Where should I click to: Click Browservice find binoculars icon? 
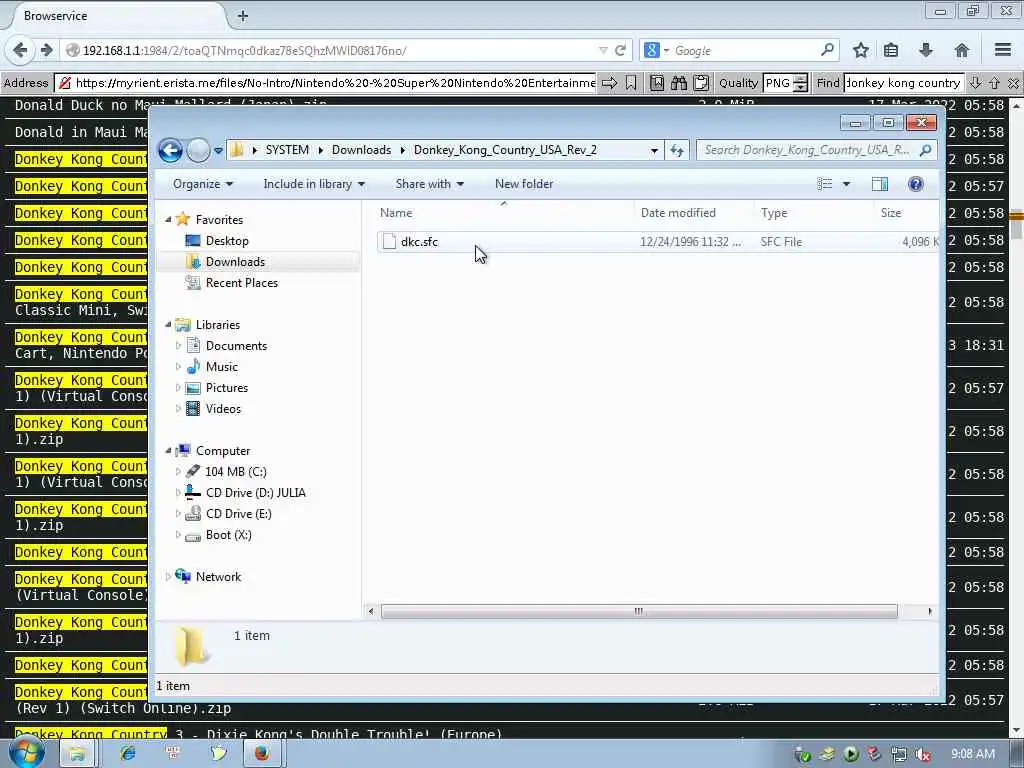click(679, 83)
